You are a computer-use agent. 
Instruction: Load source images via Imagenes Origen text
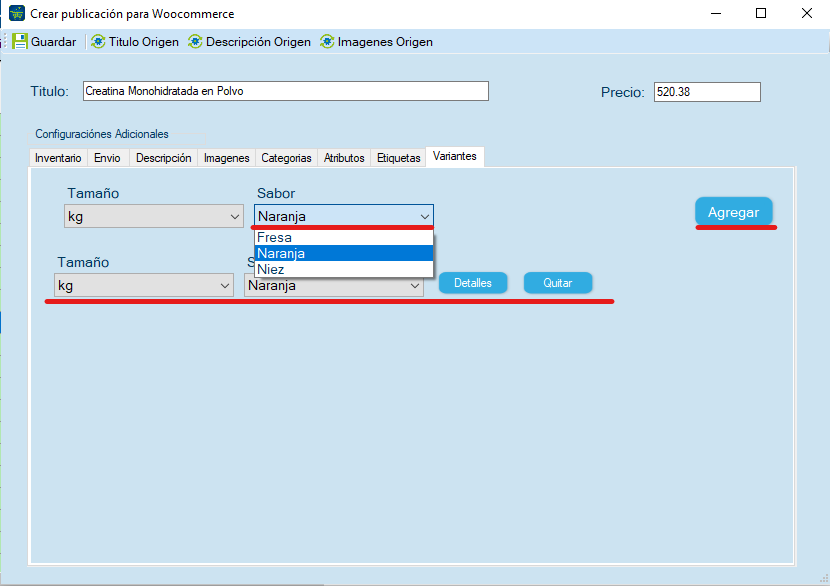click(385, 42)
